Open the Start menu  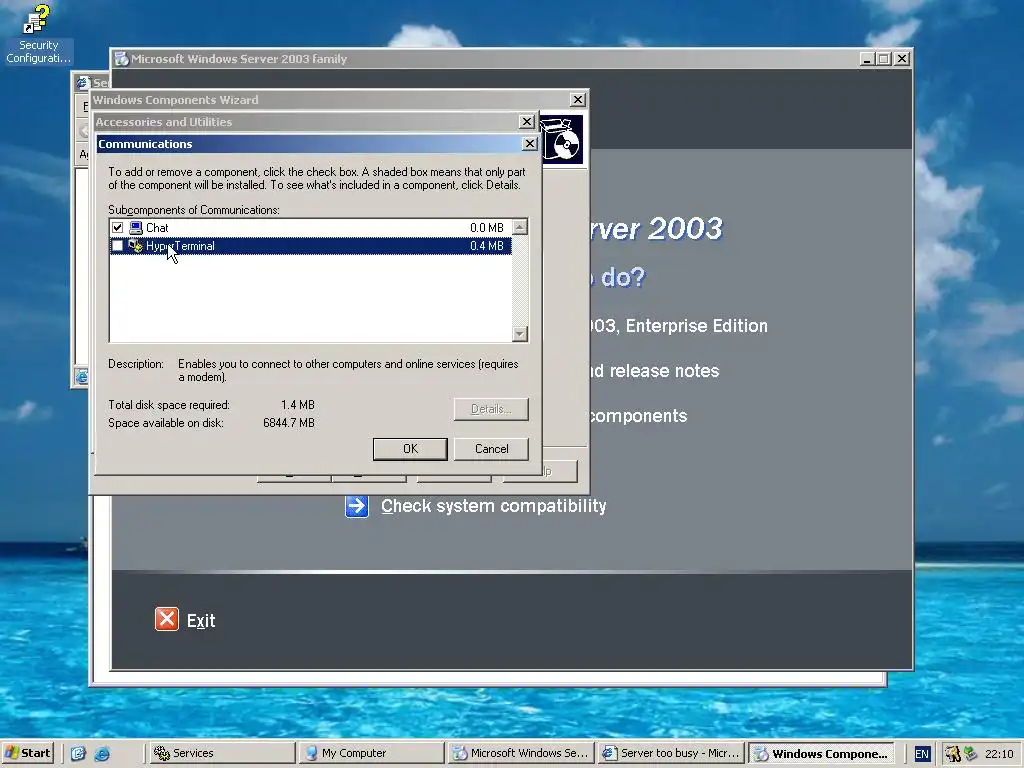point(28,753)
